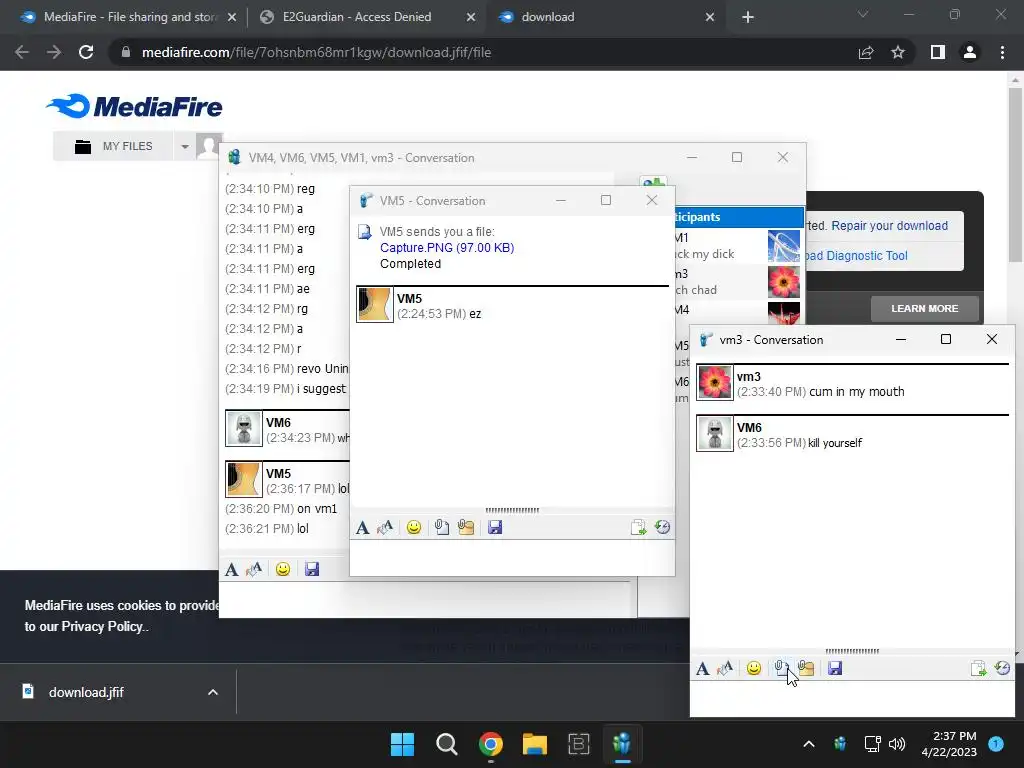Open the Windows Start menu
The image size is (1024, 768).
click(x=402, y=744)
